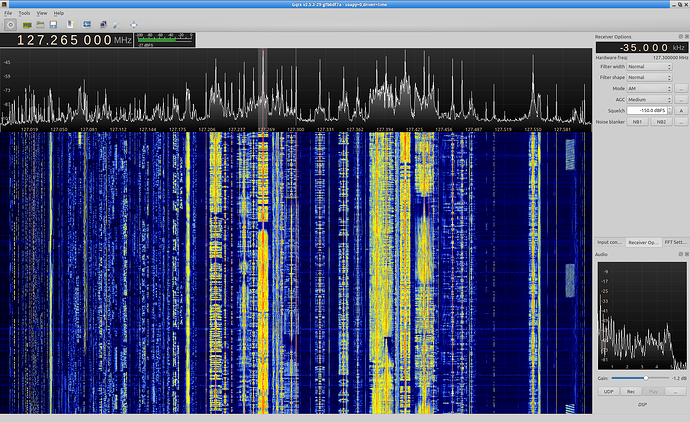This screenshot has width=690, height=422.
Task: Click the save settings floppy icon
Action: coord(51,22)
